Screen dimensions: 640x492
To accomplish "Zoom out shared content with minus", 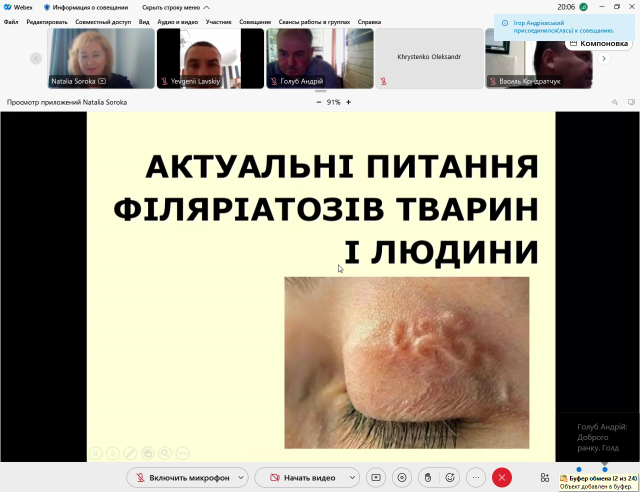I will coord(319,102).
